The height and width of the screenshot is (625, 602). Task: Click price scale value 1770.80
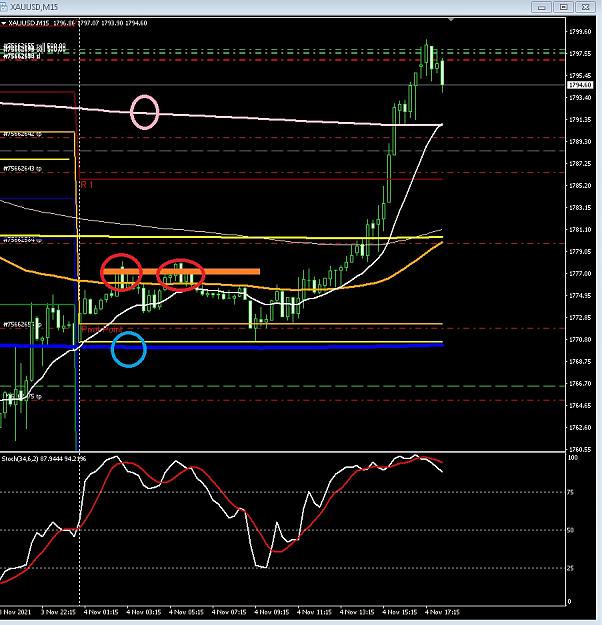click(580, 340)
